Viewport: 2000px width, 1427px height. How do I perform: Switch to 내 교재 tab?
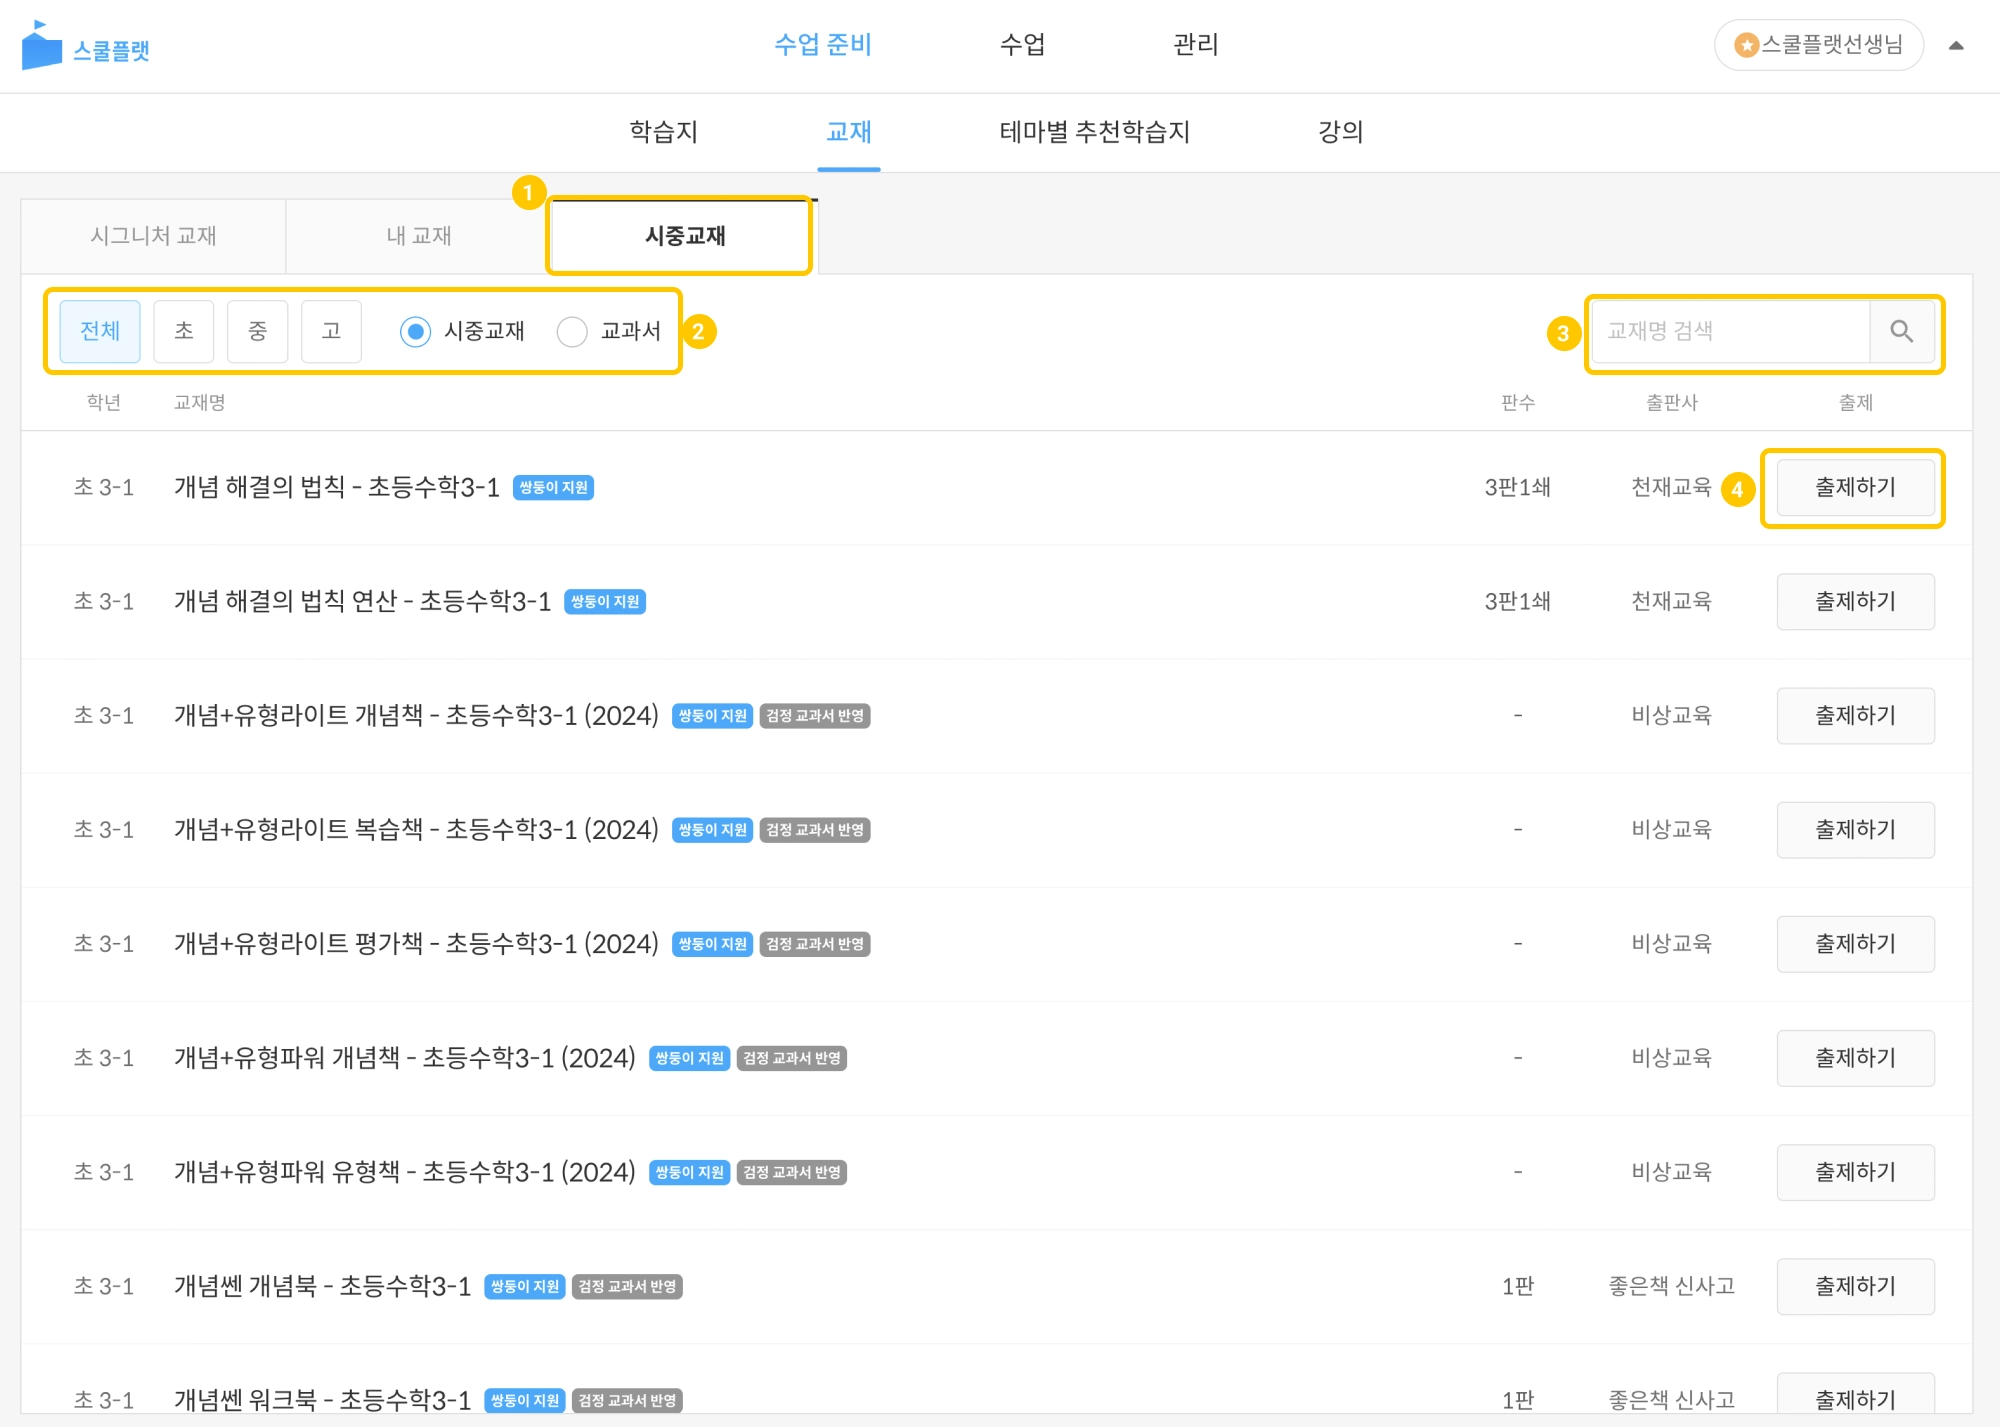click(418, 236)
